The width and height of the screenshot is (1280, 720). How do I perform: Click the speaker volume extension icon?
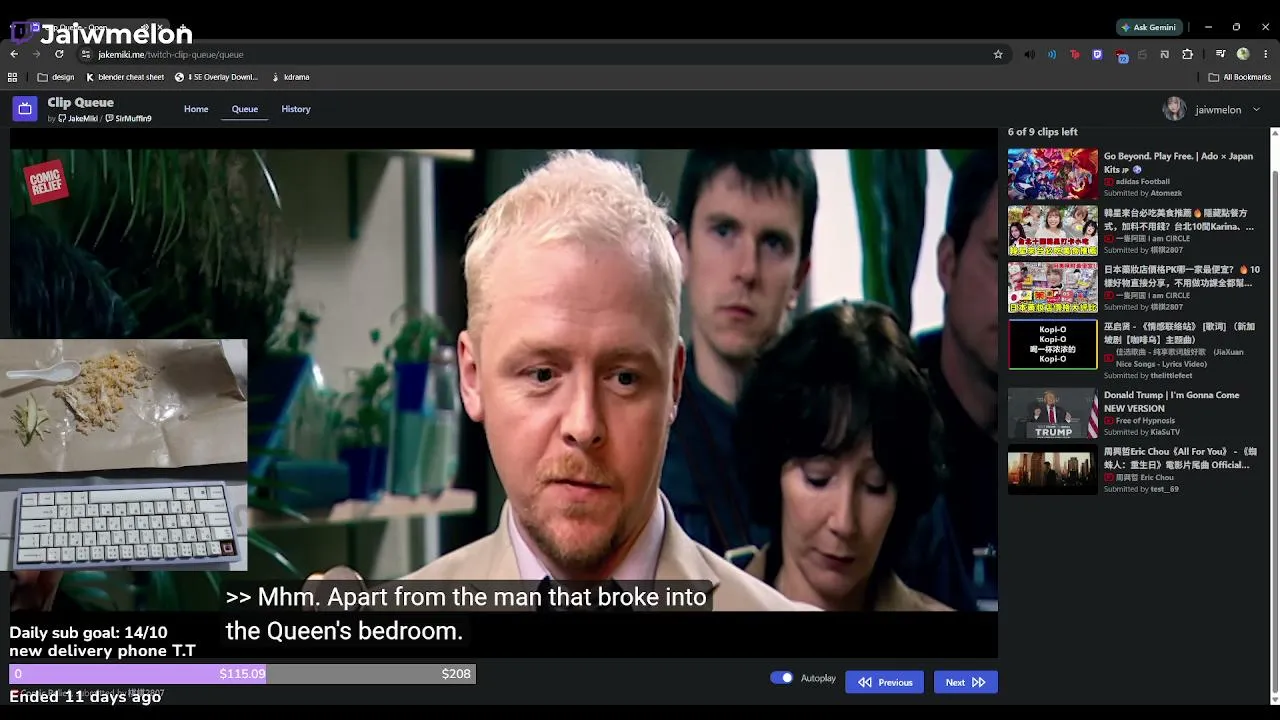click(1030, 54)
